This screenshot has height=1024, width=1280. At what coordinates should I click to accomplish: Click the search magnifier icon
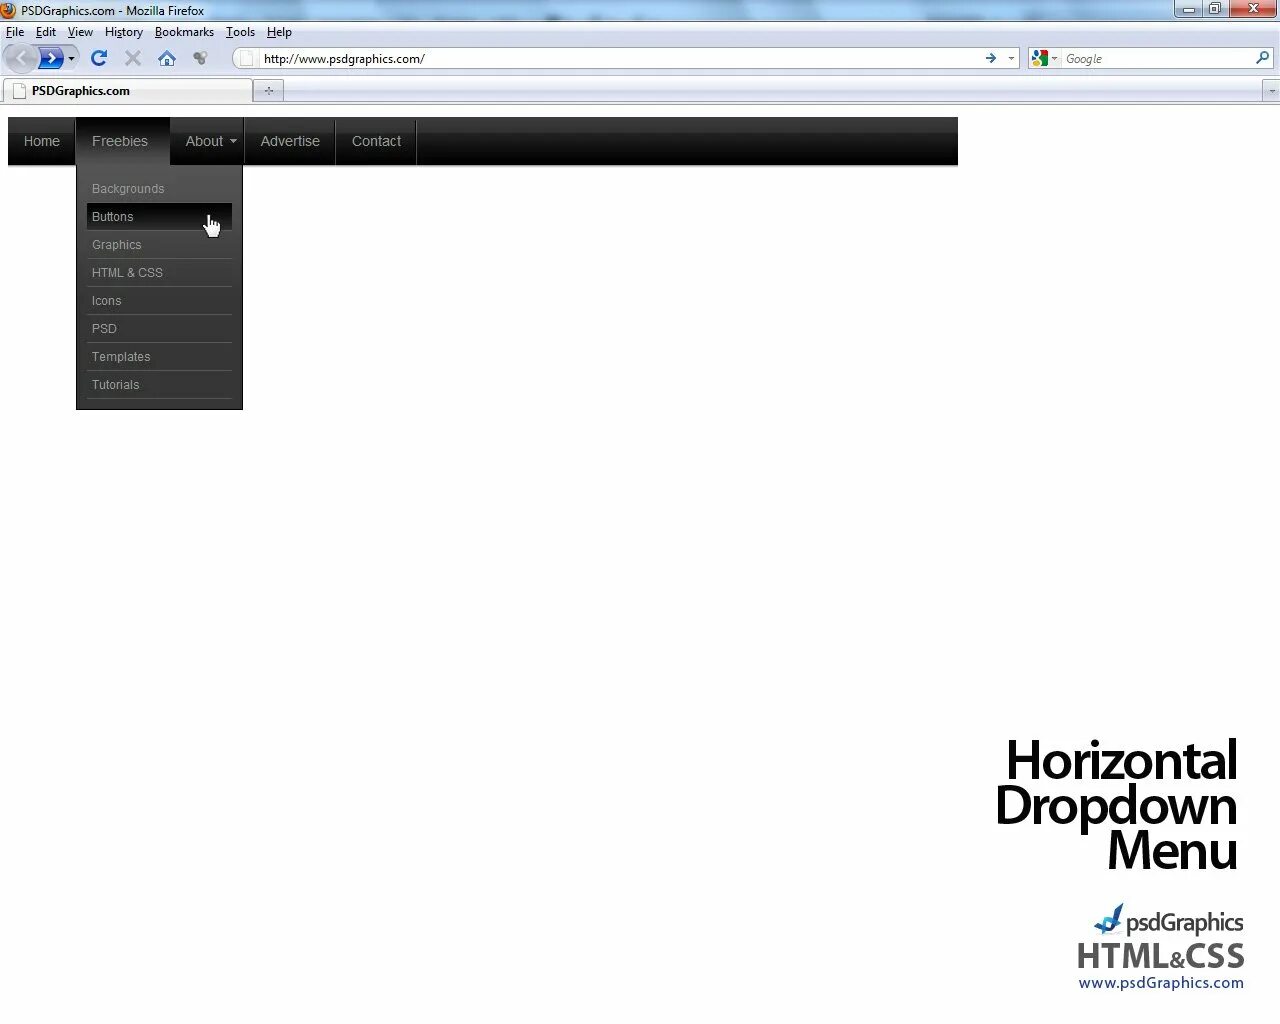click(x=1262, y=58)
